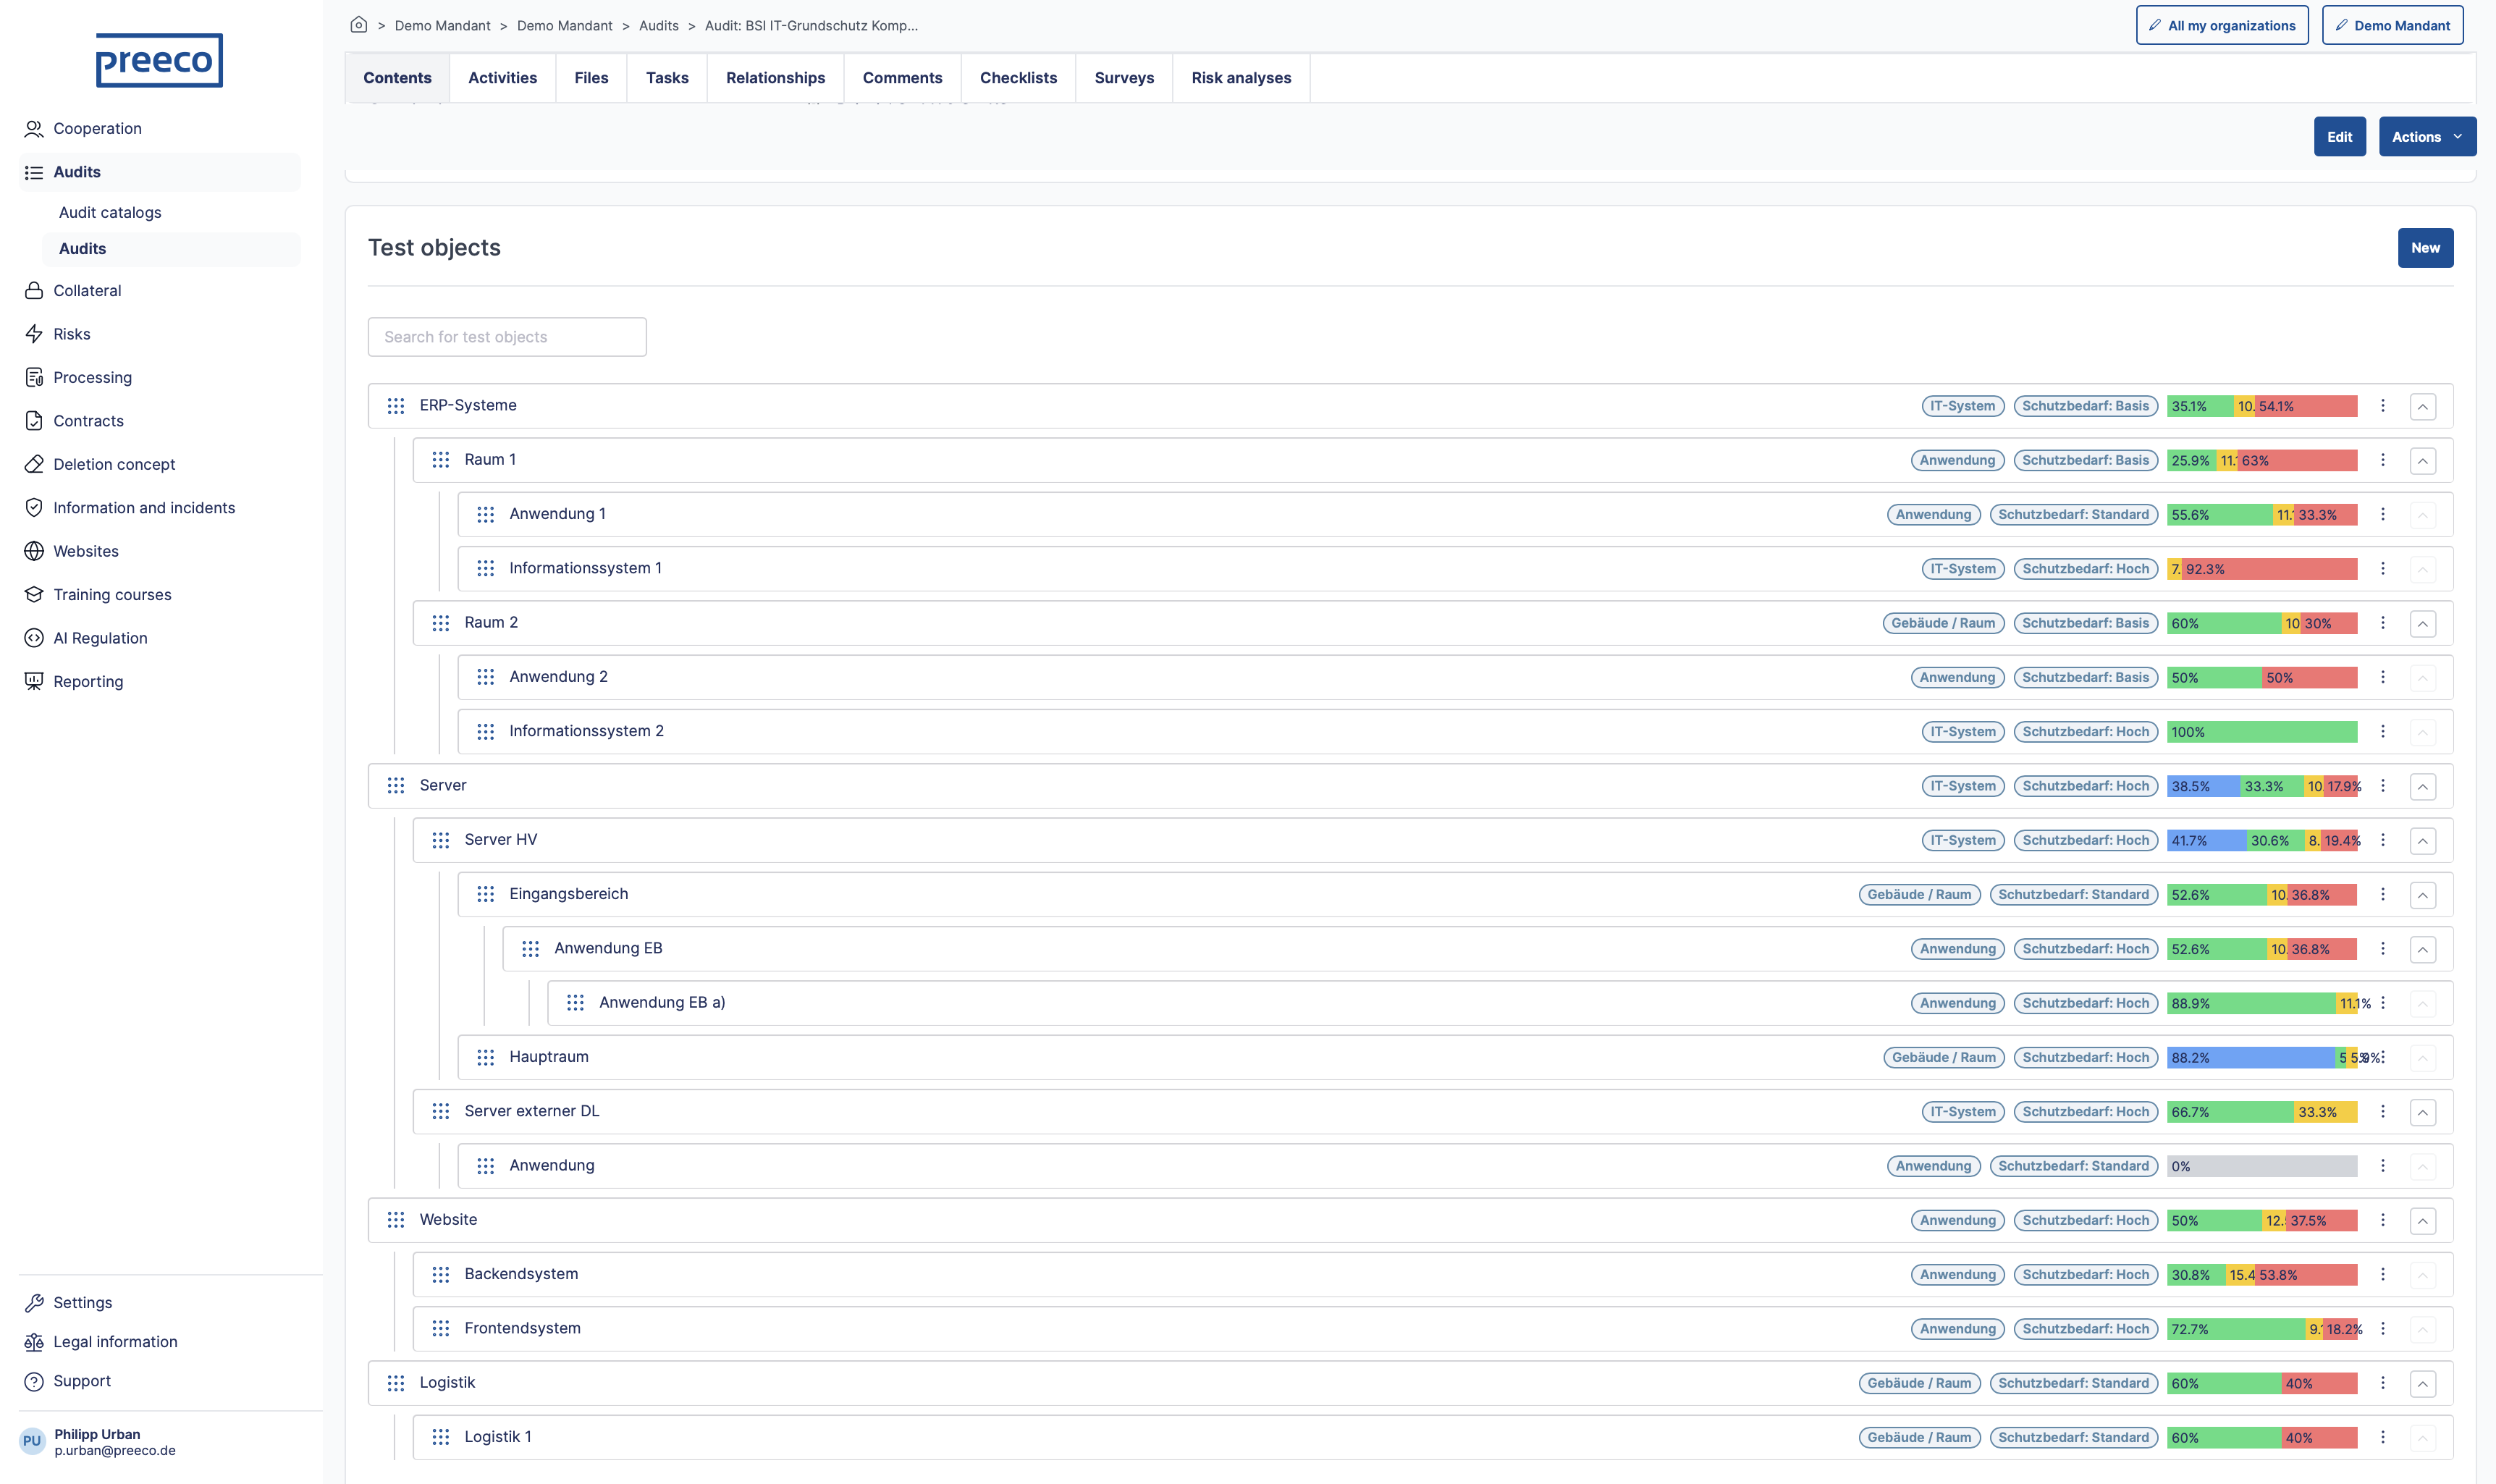Open Audit catalogs in sidebar
Viewport: 2496px width, 1484px height.
[110, 212]
